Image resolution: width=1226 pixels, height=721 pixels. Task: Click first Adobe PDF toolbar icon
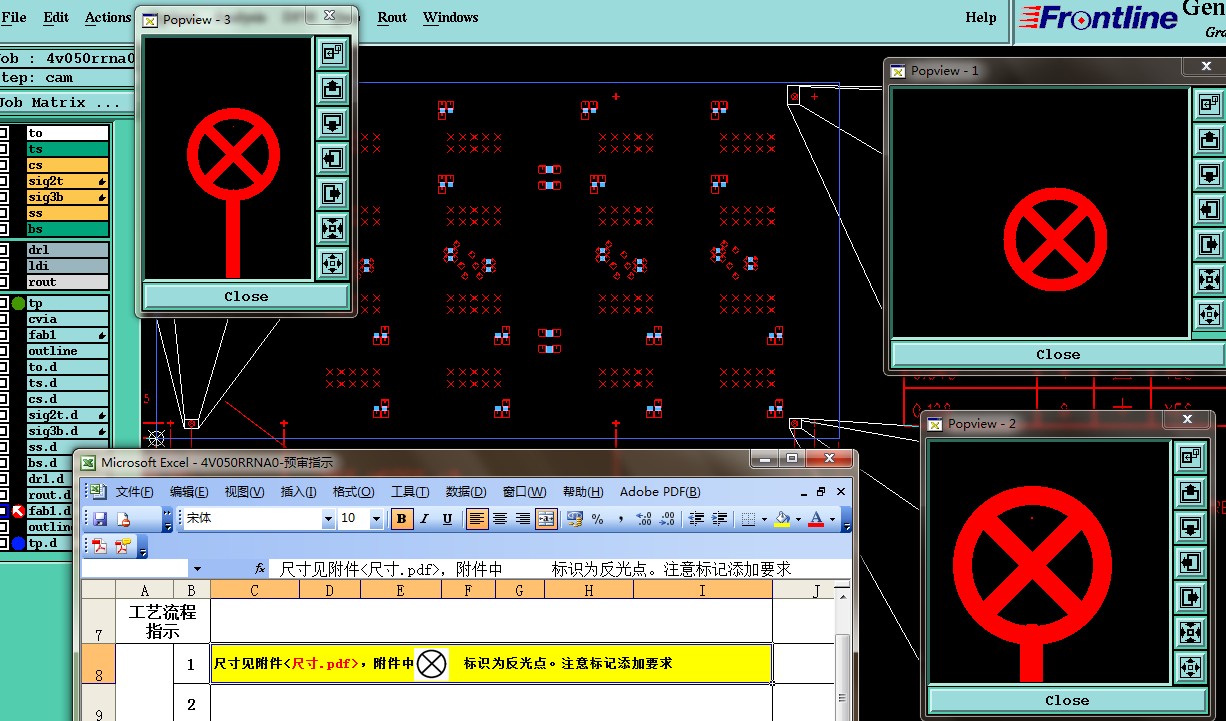click(x=100, y=546)
